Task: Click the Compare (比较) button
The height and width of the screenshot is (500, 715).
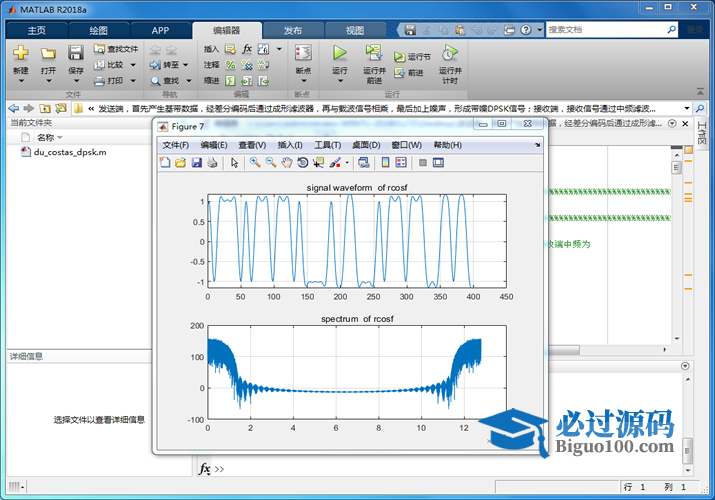Action: (109, 65)
